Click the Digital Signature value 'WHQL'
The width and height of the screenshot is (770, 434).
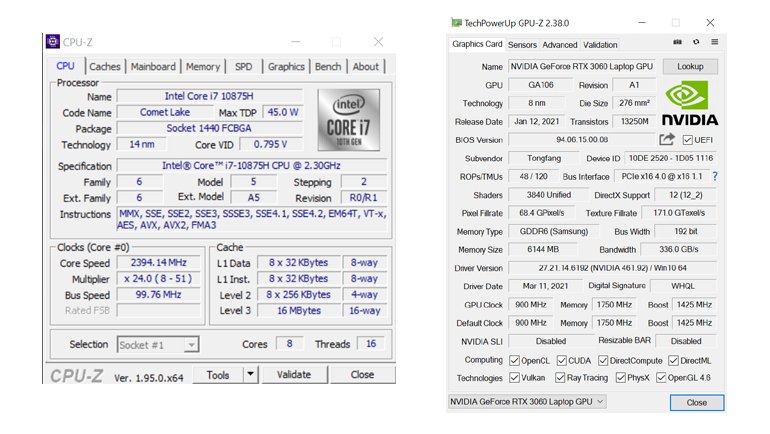683,286
